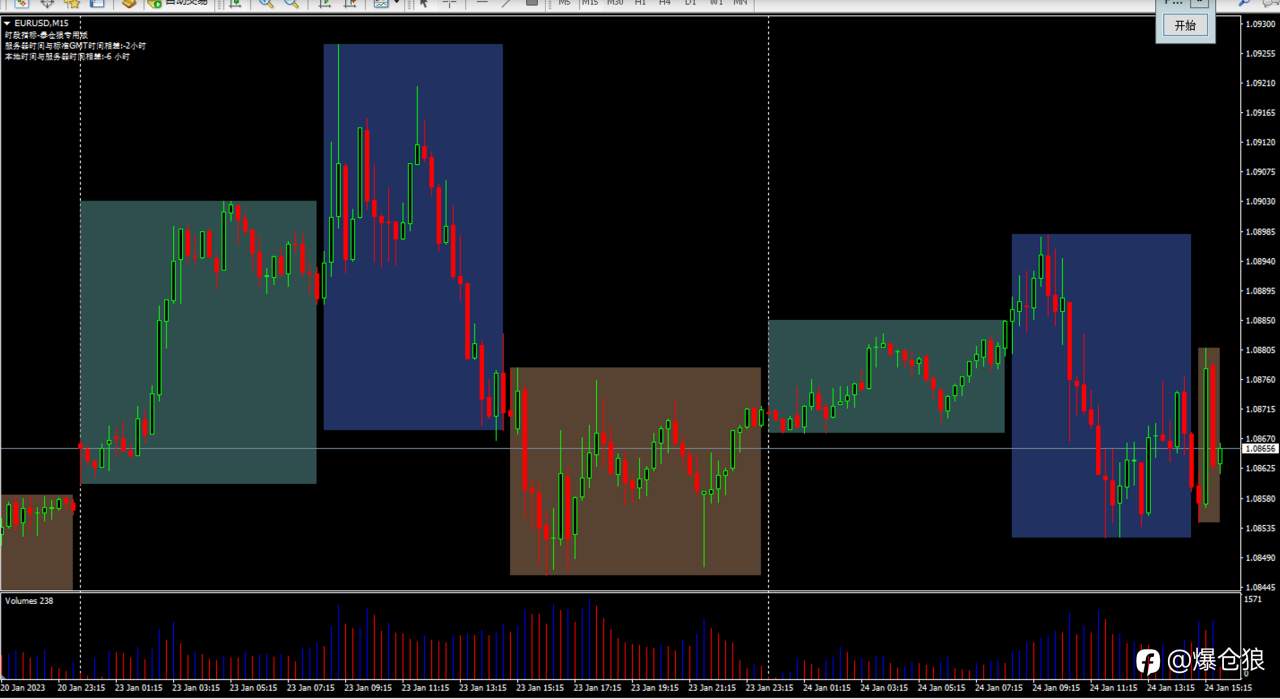The height and width of the screenshot is (699, 1280).
Task: Click the 23 Jan 17:15 time label
Action: [598, 688]
